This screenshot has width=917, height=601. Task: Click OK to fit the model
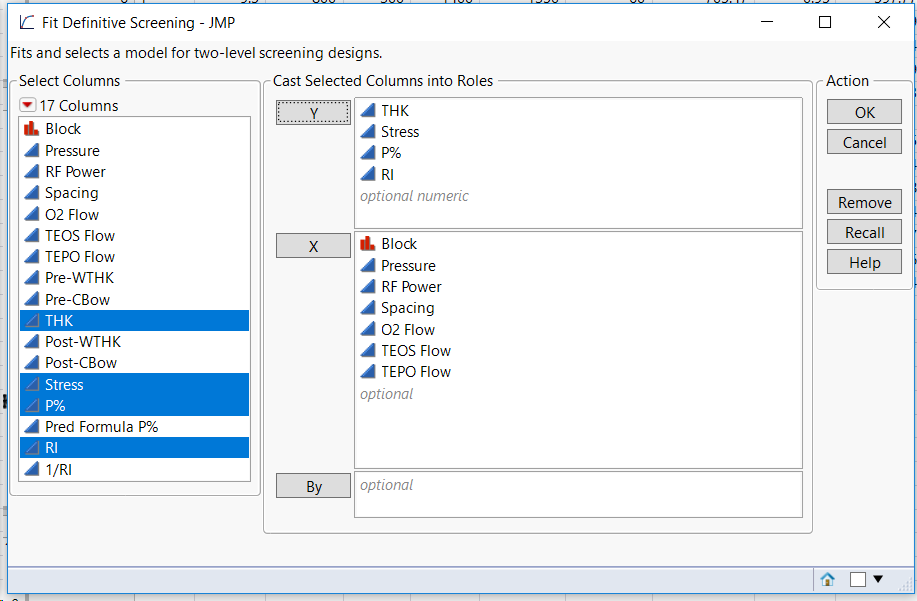[x=863, y=111]
